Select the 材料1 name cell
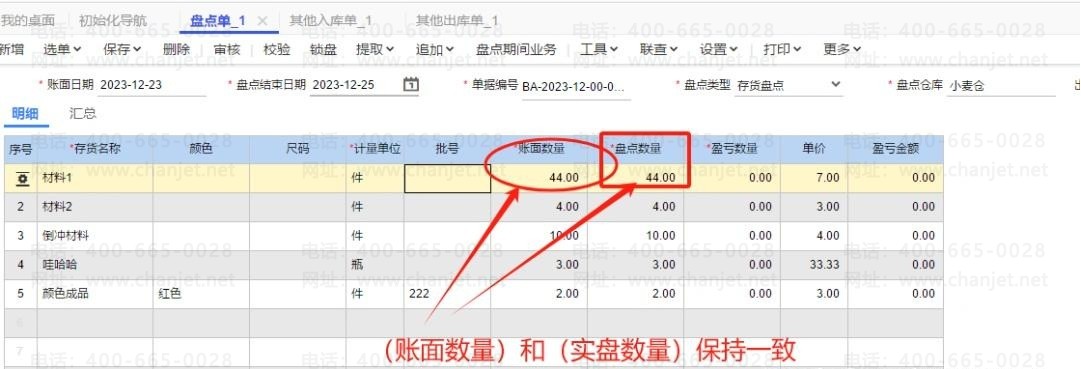This screenshot has height=369, width=1081. click(x=95, y=178)
